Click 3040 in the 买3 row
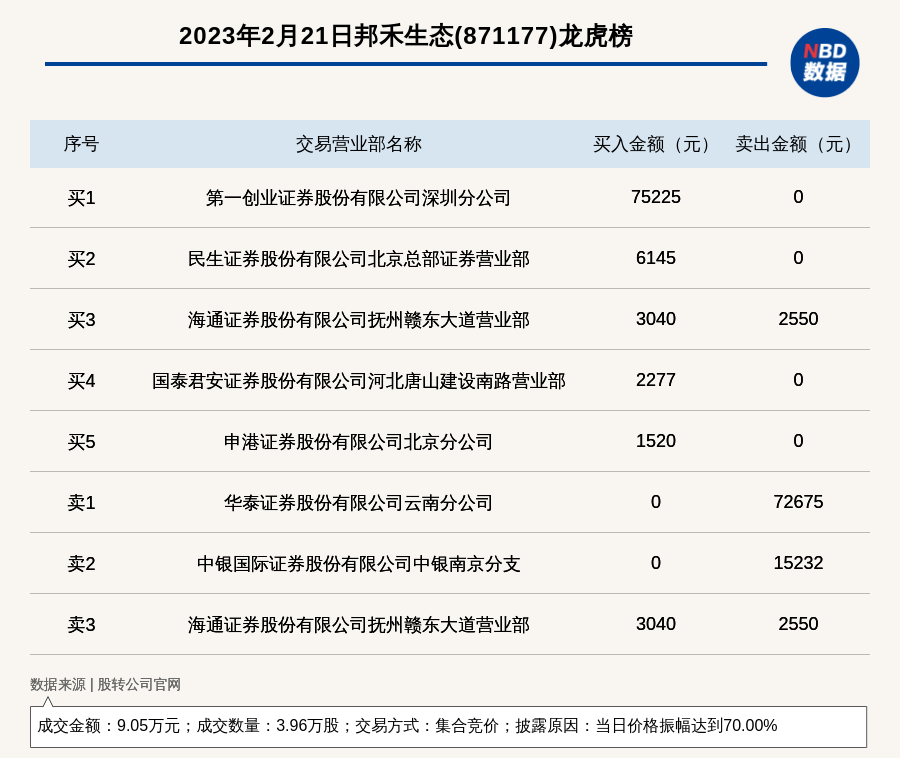 click(655, 319)
